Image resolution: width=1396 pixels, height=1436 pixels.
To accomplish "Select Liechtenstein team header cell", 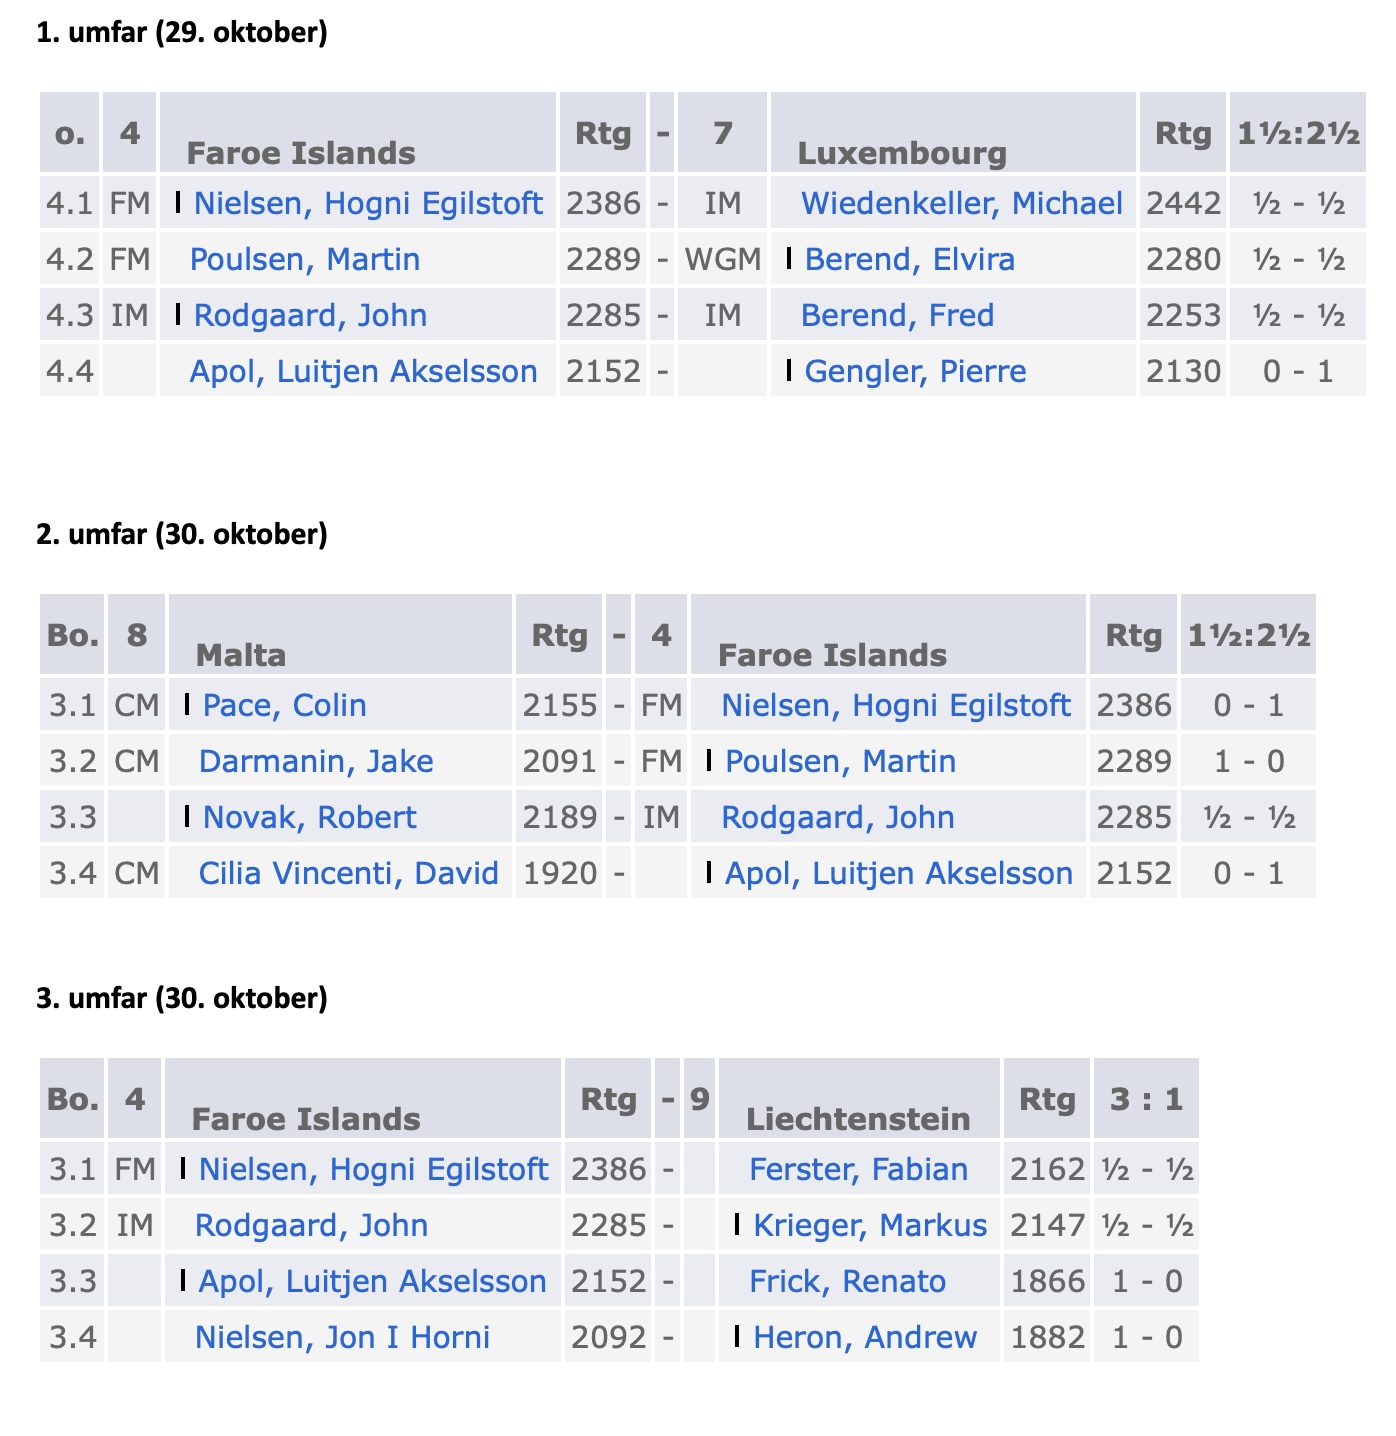I will click(858, 1099).
